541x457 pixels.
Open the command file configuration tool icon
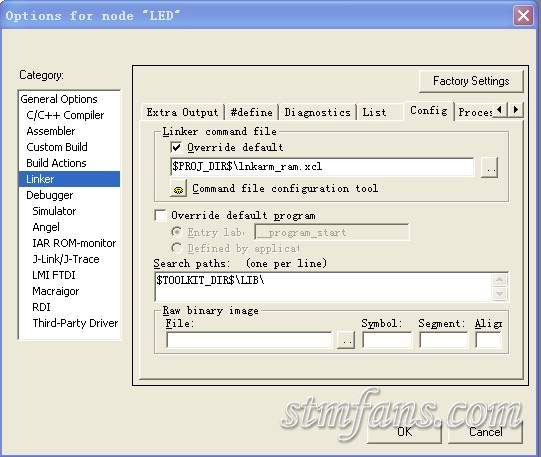(178, 188)
